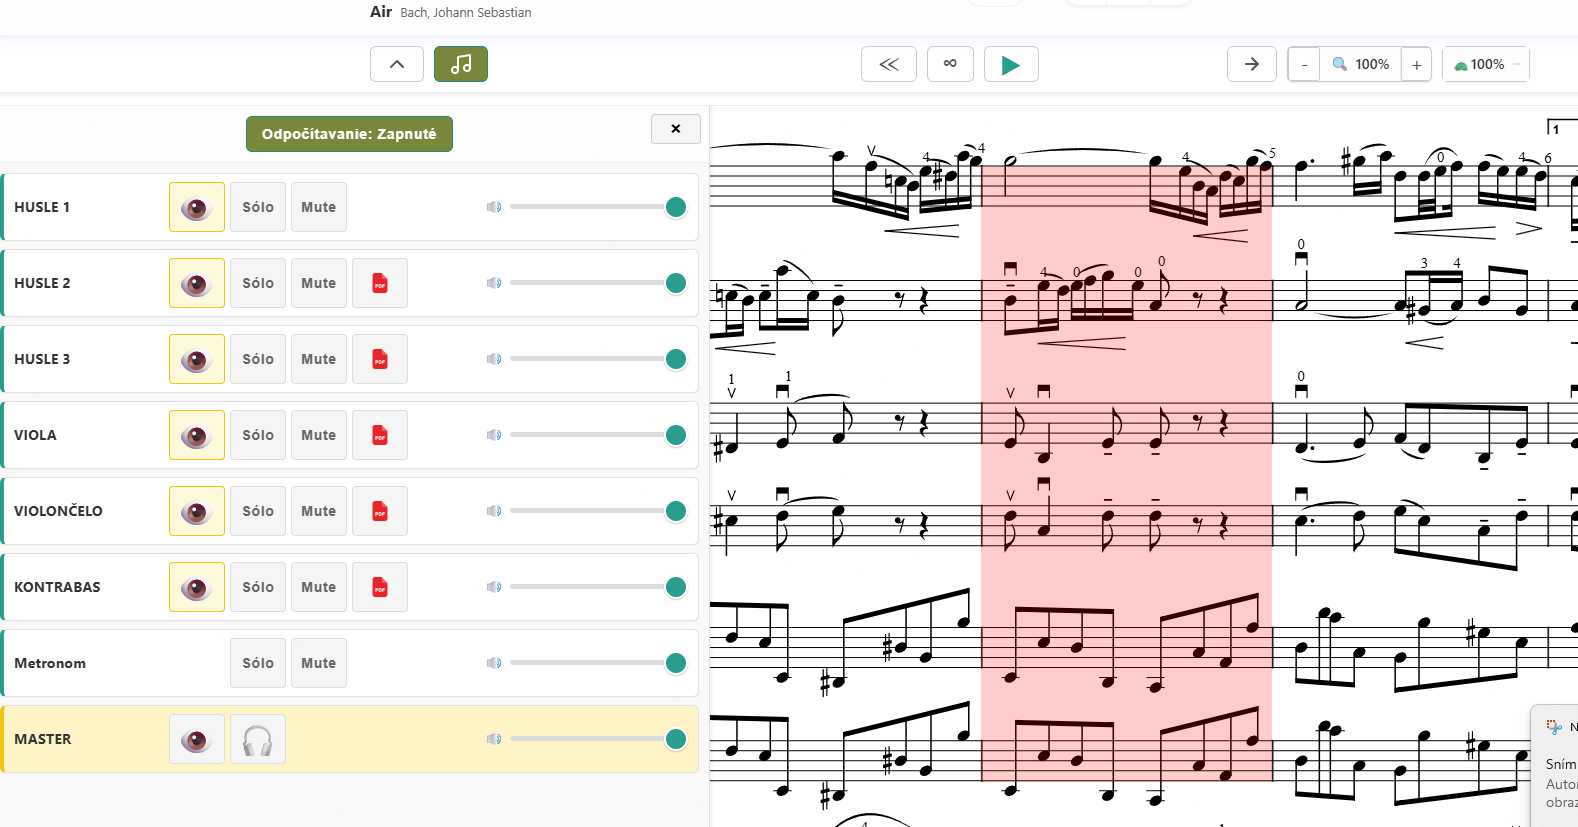
Task: Toggle visibility eye for HUSLE 2
Action: pyautogui.click(x=196, y=283)
